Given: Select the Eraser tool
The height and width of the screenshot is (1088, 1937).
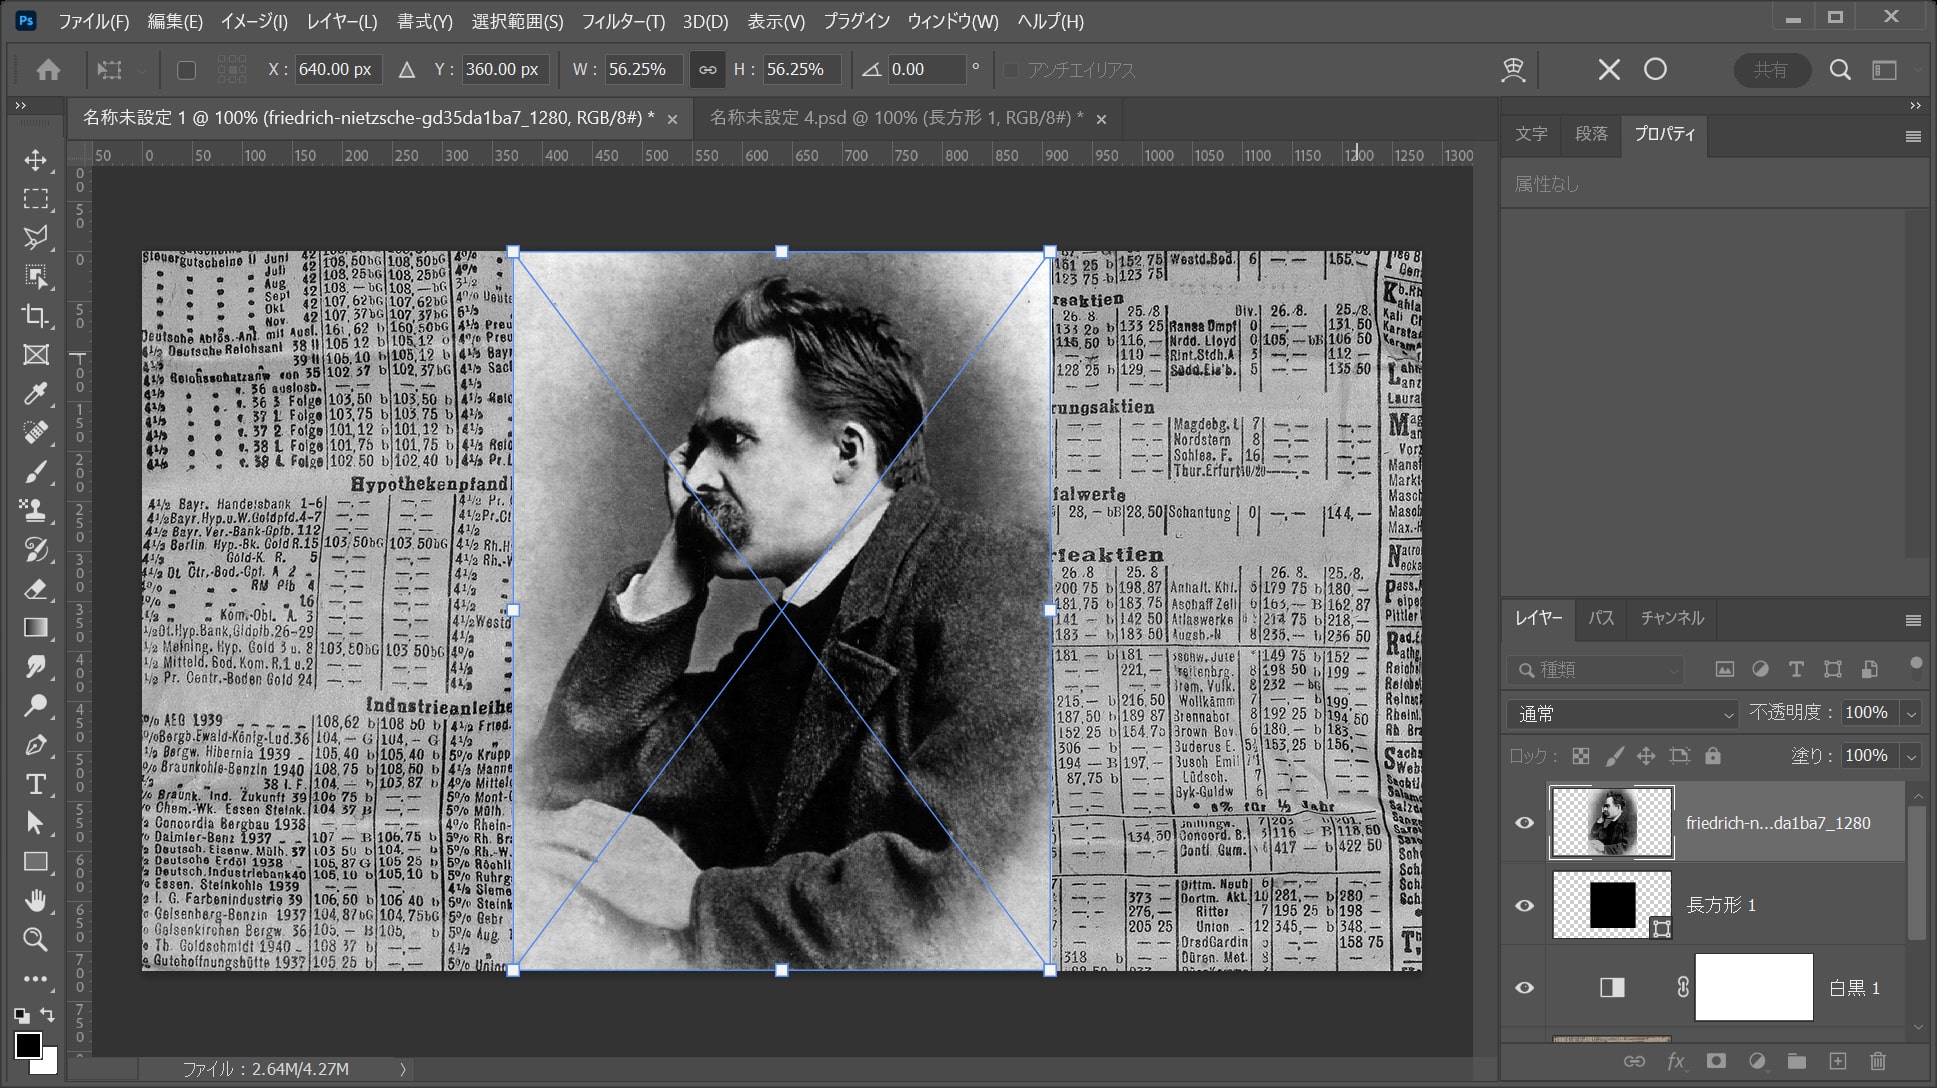Looking at the screenshot, I should click(x=36, y=589).
